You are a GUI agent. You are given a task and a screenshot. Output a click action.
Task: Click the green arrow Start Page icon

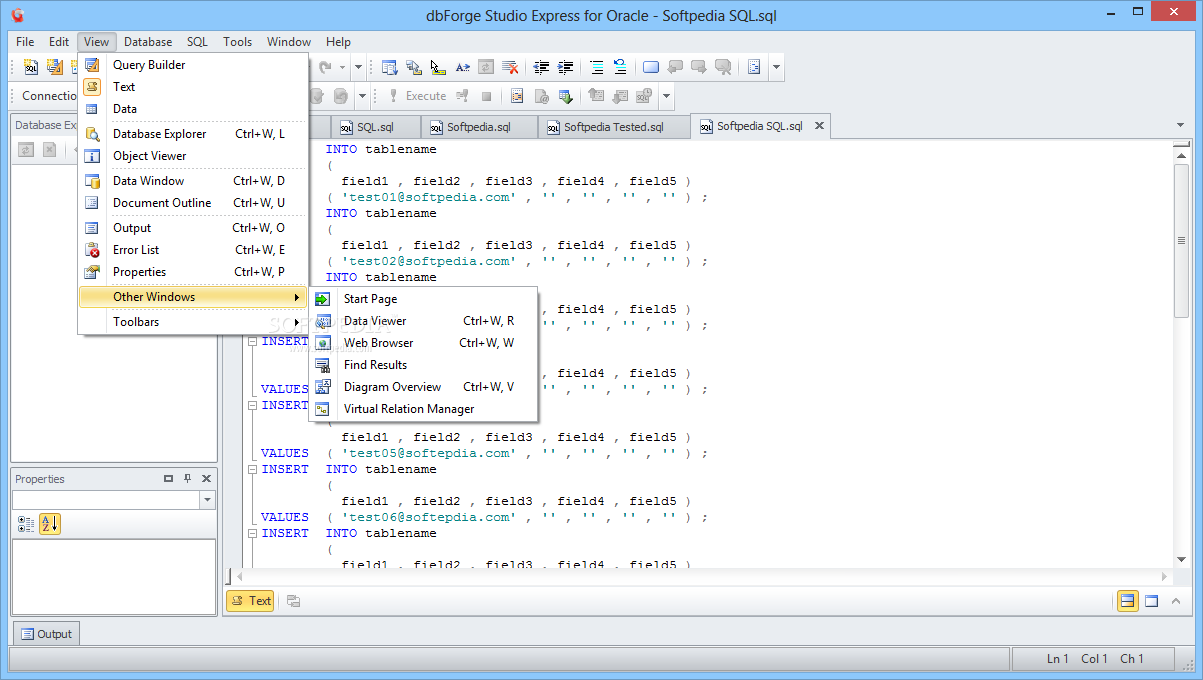coord(323,299)
